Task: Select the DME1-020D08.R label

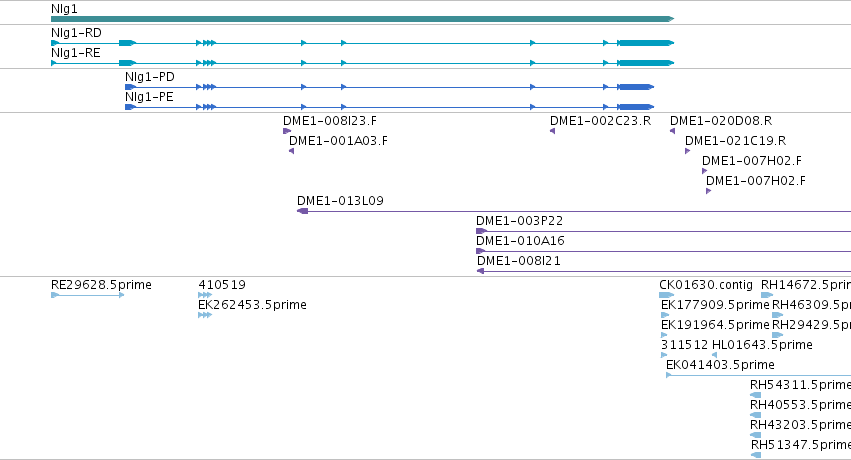Action: [x=721, y=121]
